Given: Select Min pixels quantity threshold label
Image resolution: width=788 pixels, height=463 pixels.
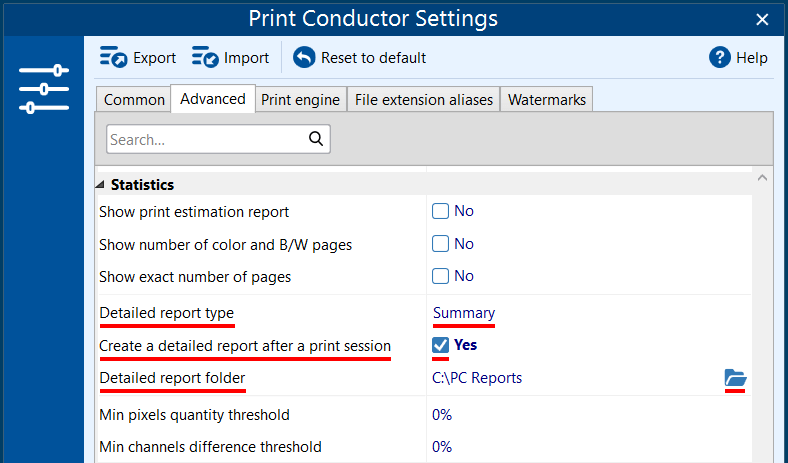Looking at the screenshot, I should [194, 415].
